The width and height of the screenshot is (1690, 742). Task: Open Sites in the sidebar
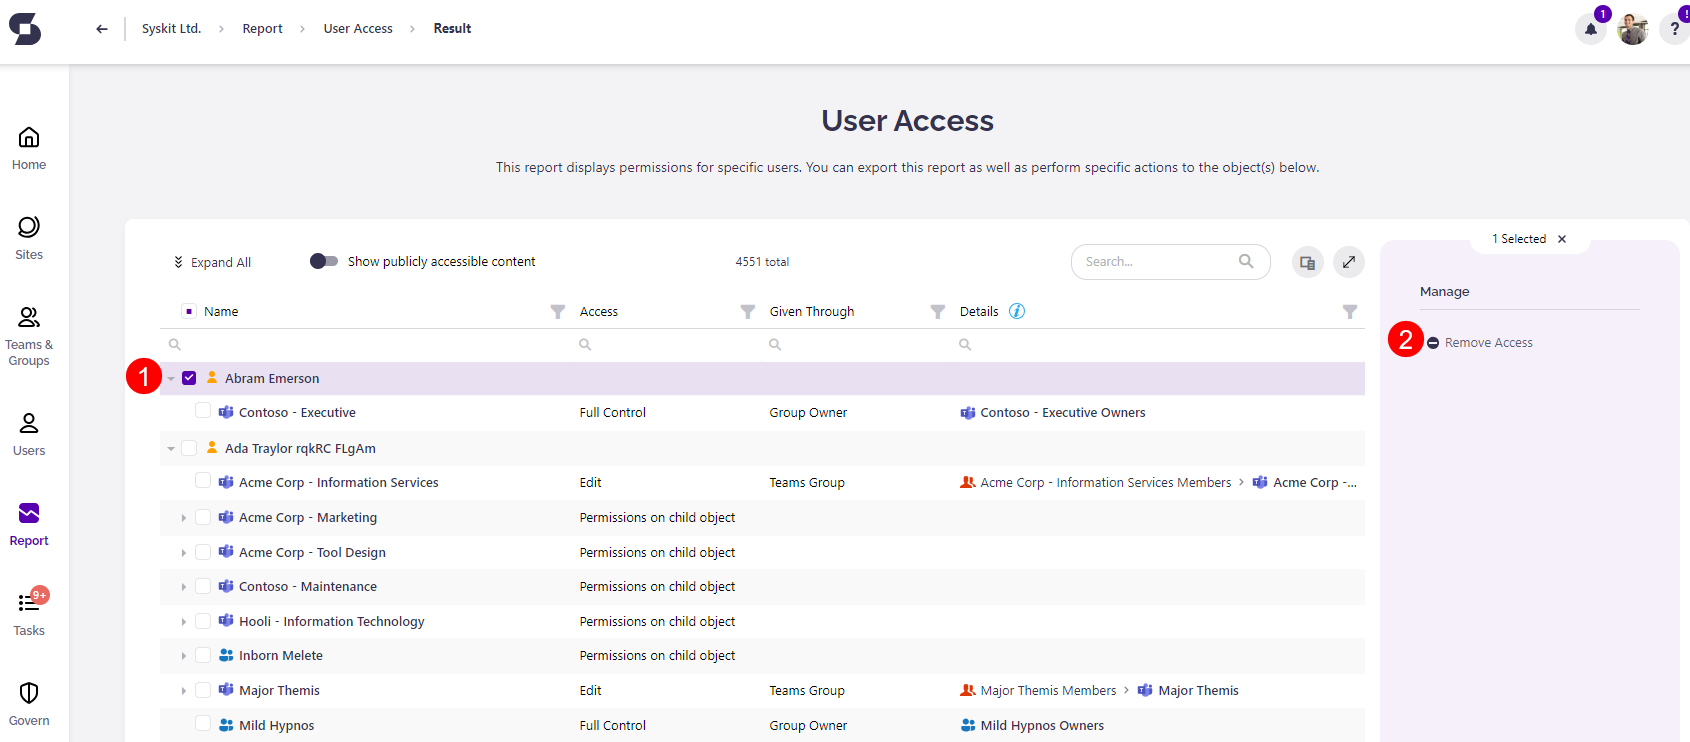click(29, 239)
